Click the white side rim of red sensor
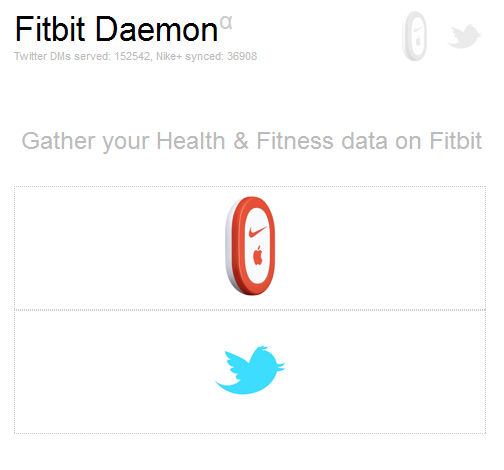 coord(229,245)
